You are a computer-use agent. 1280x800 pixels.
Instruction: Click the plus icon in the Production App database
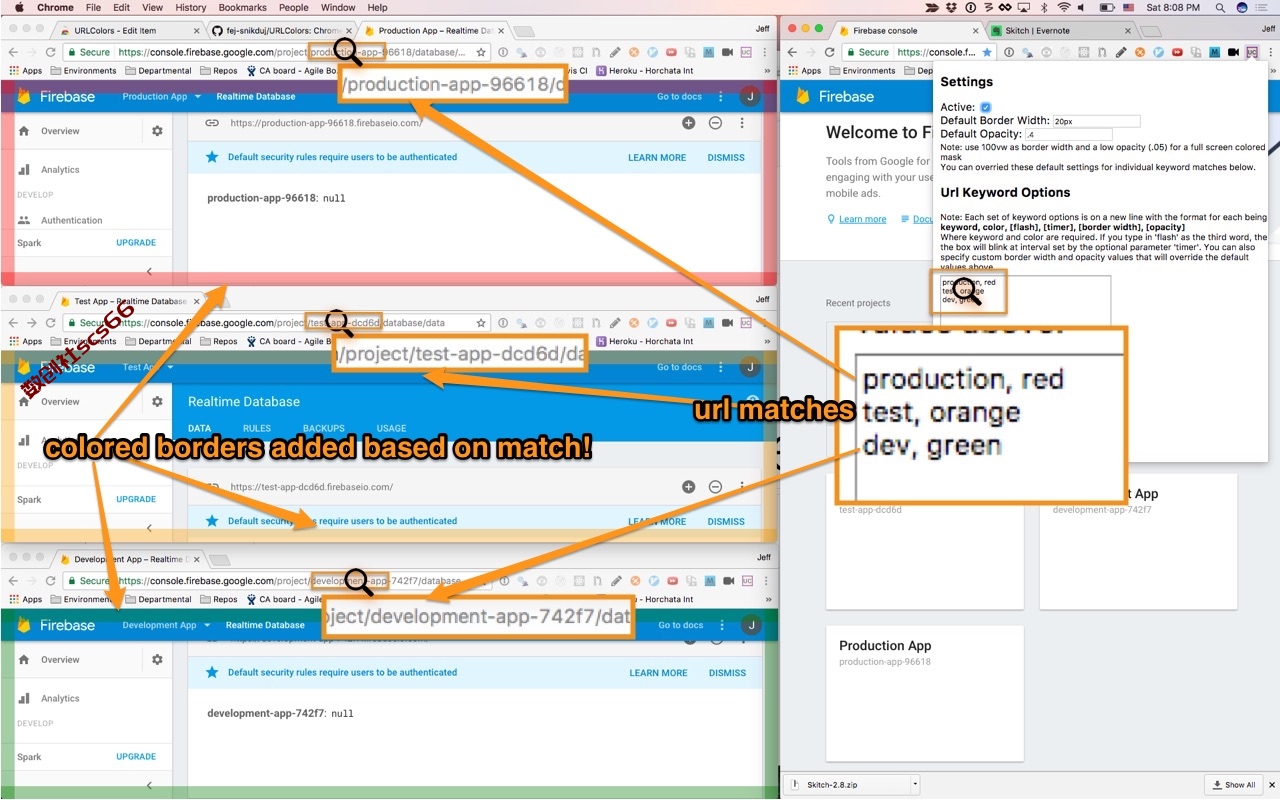[688, 123]
